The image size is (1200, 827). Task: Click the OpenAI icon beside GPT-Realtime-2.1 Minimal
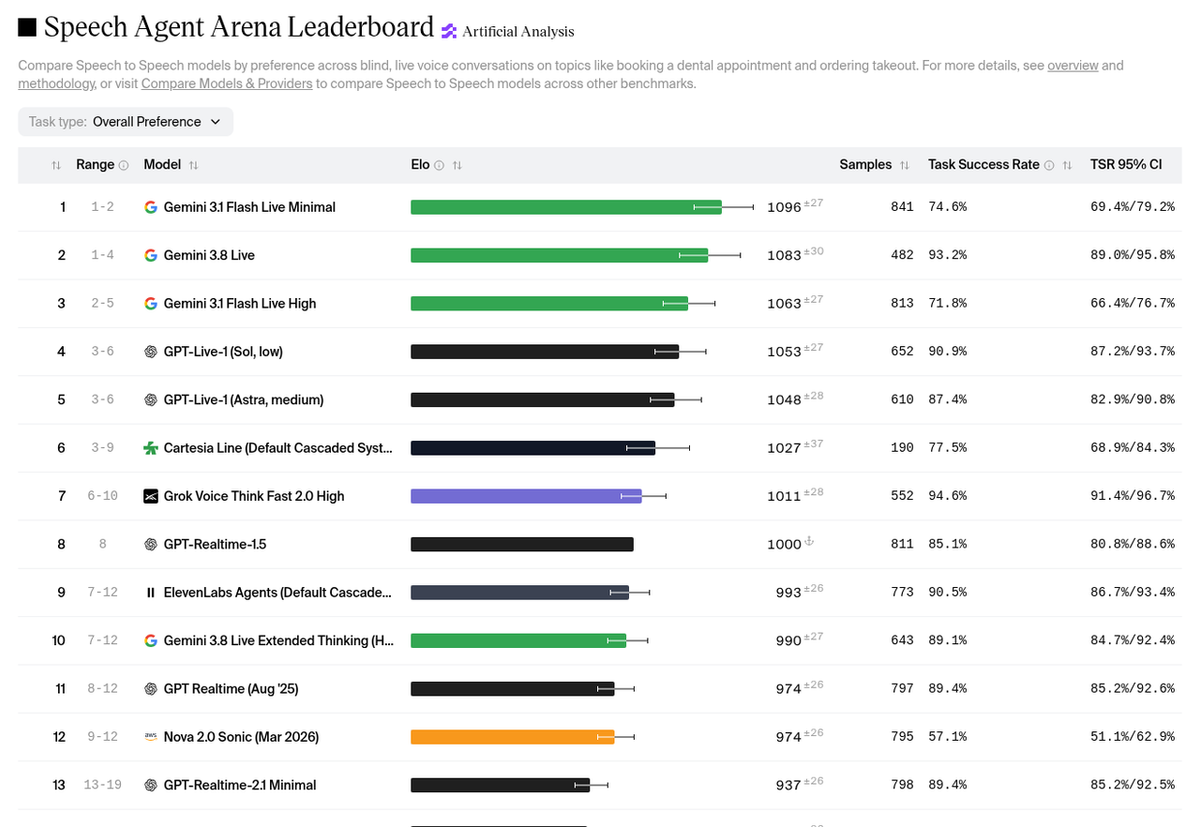click(x=151, y=785)
